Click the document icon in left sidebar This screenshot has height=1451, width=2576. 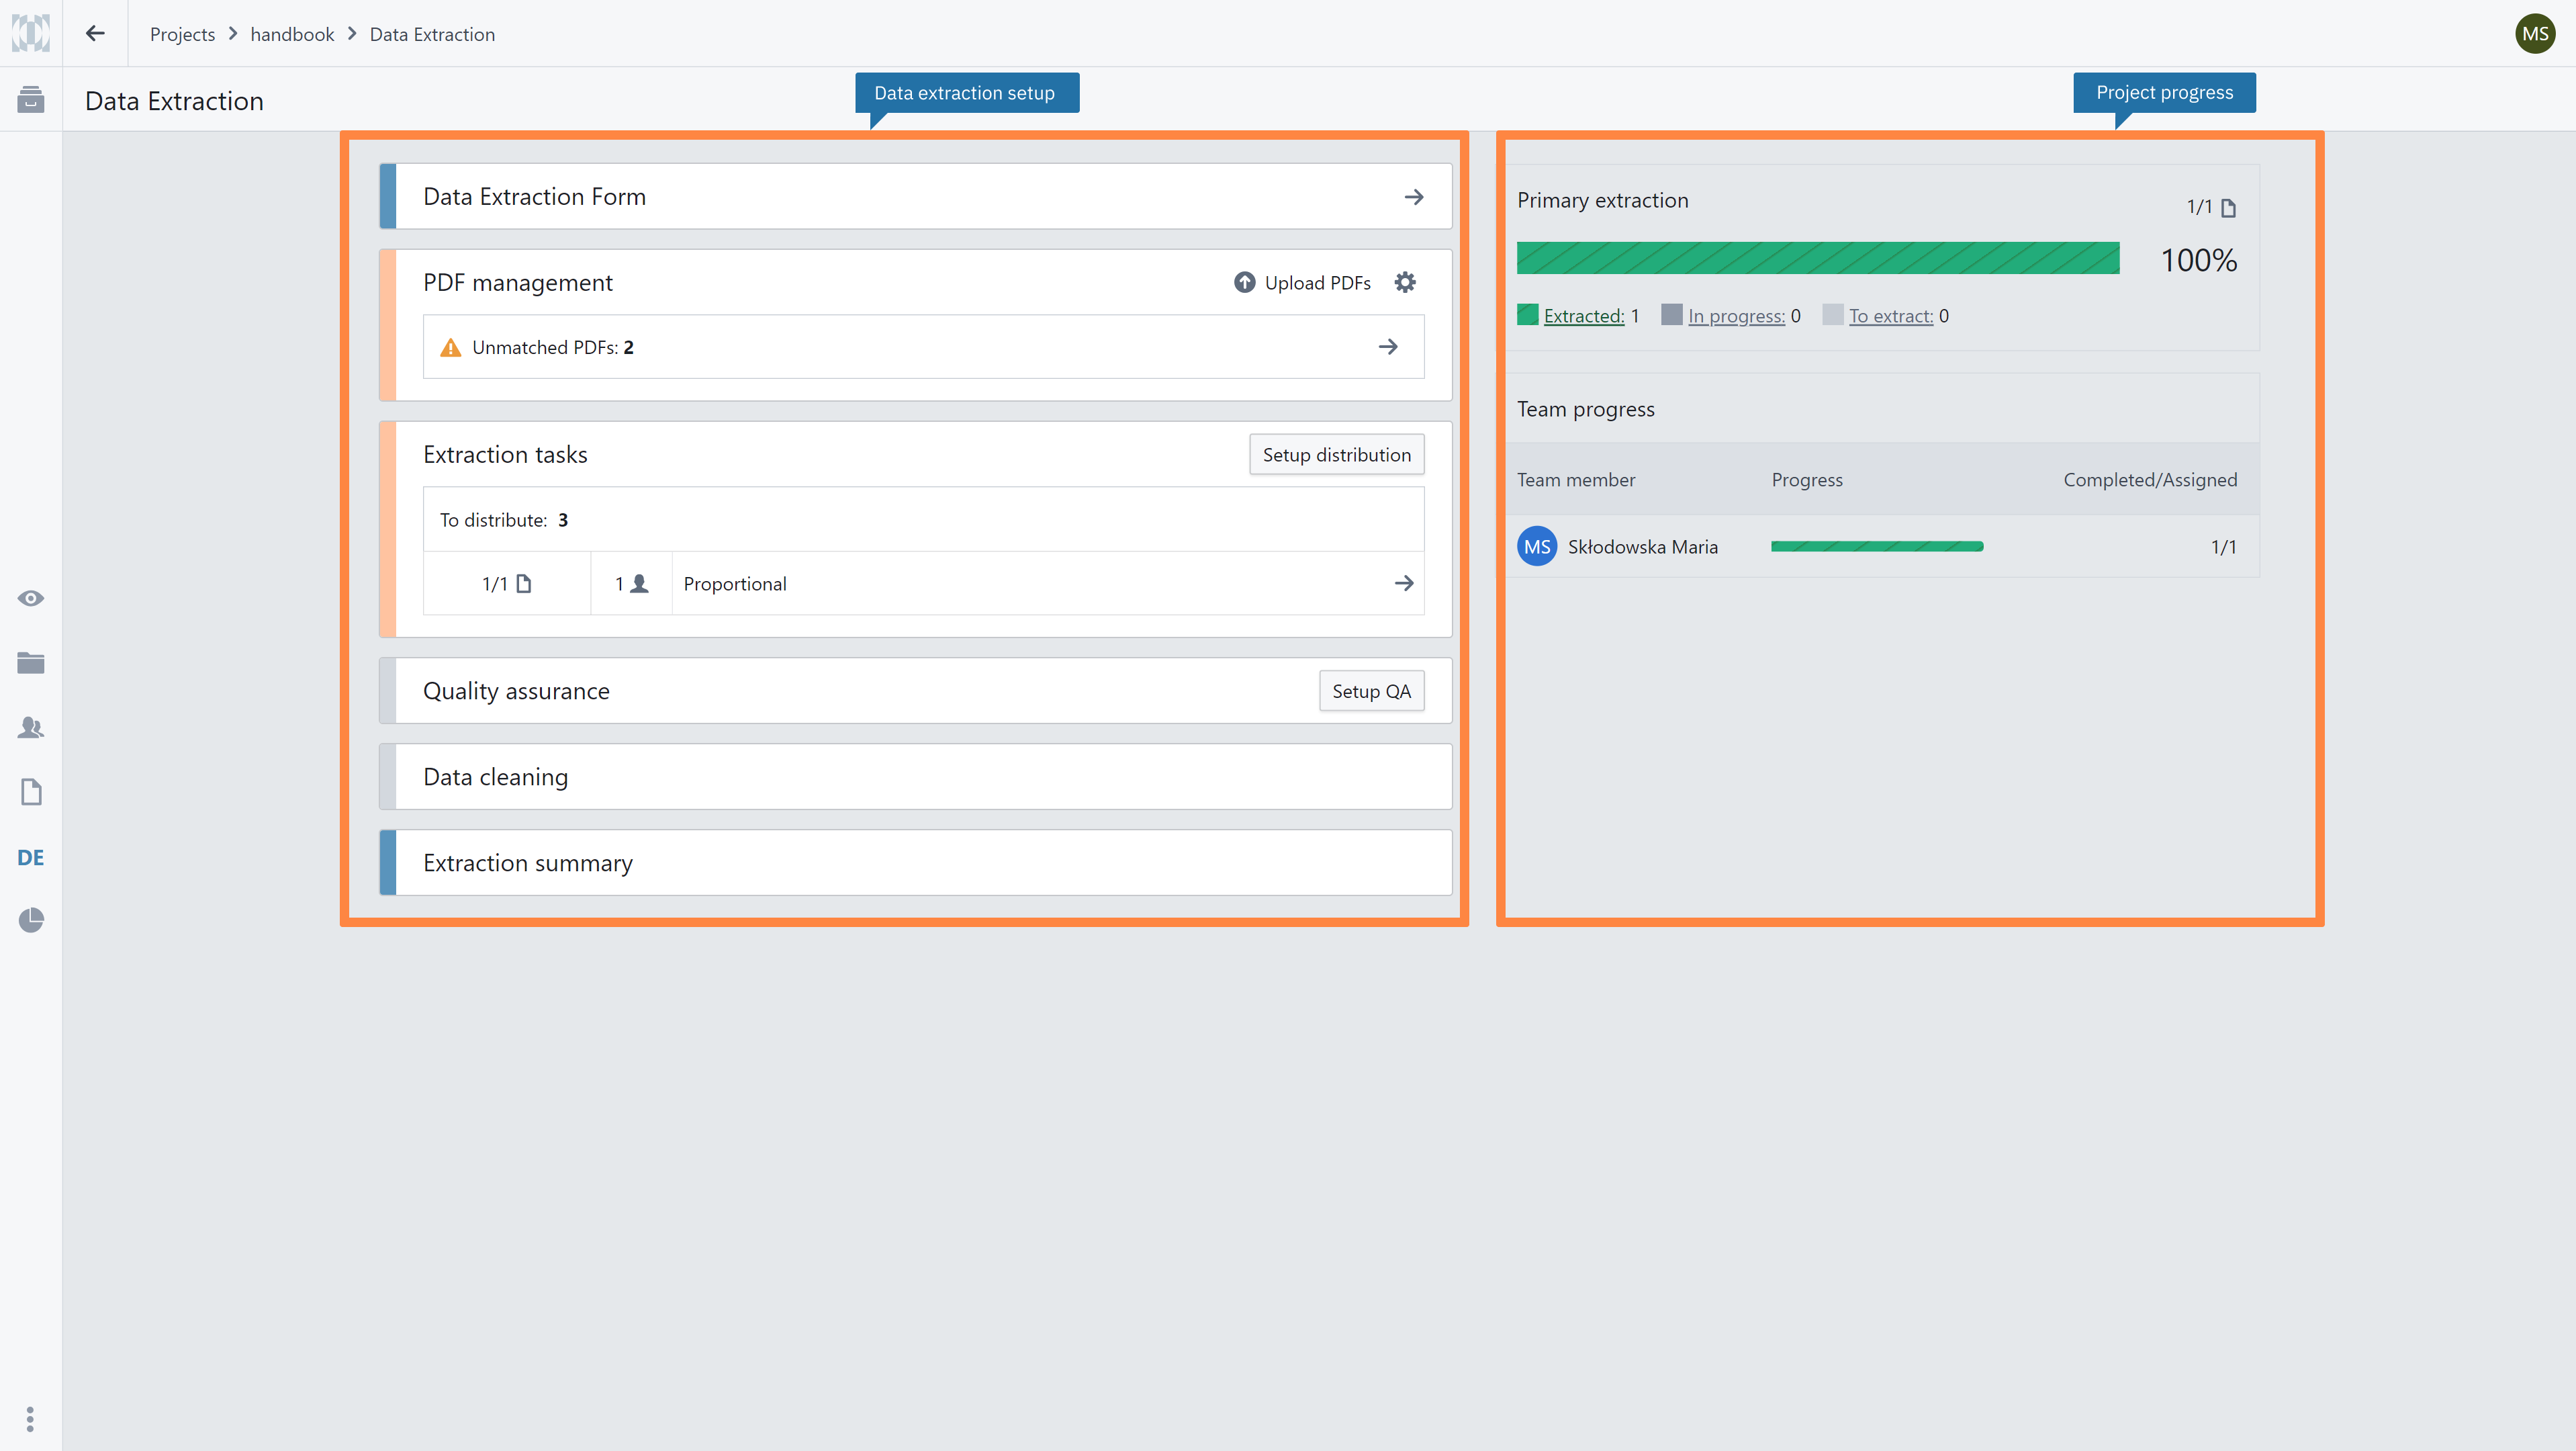point(31,792)
